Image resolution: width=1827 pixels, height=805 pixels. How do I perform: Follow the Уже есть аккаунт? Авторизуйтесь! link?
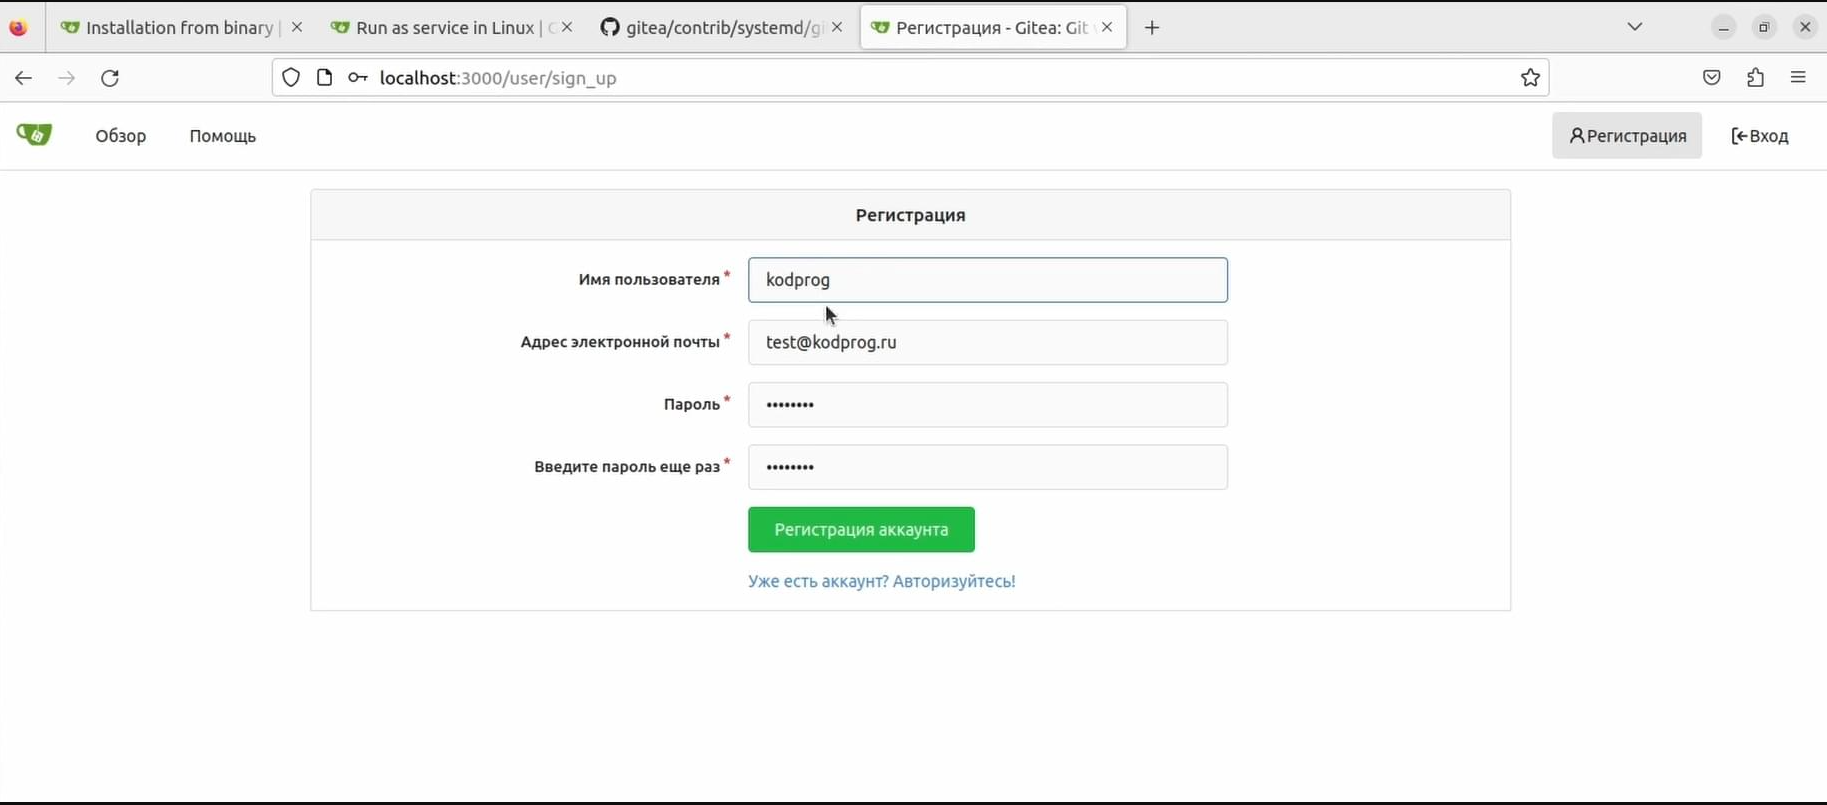coord(881,581)
